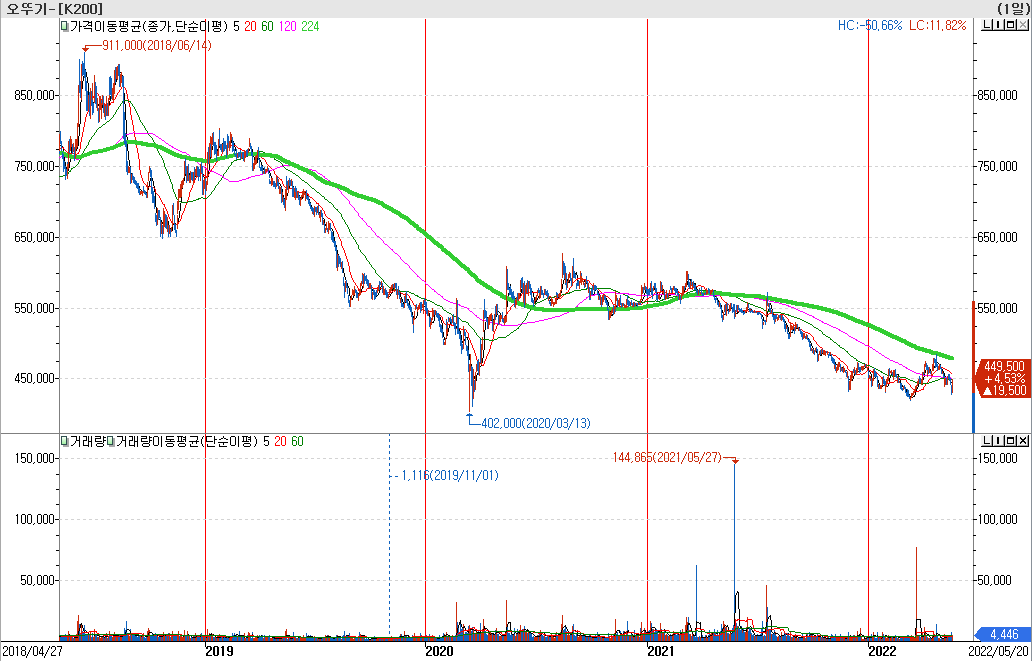The height and width of the screenshot is (661, 1035).
Task: Close the volume chart panel
Action: pos(1022,440)
